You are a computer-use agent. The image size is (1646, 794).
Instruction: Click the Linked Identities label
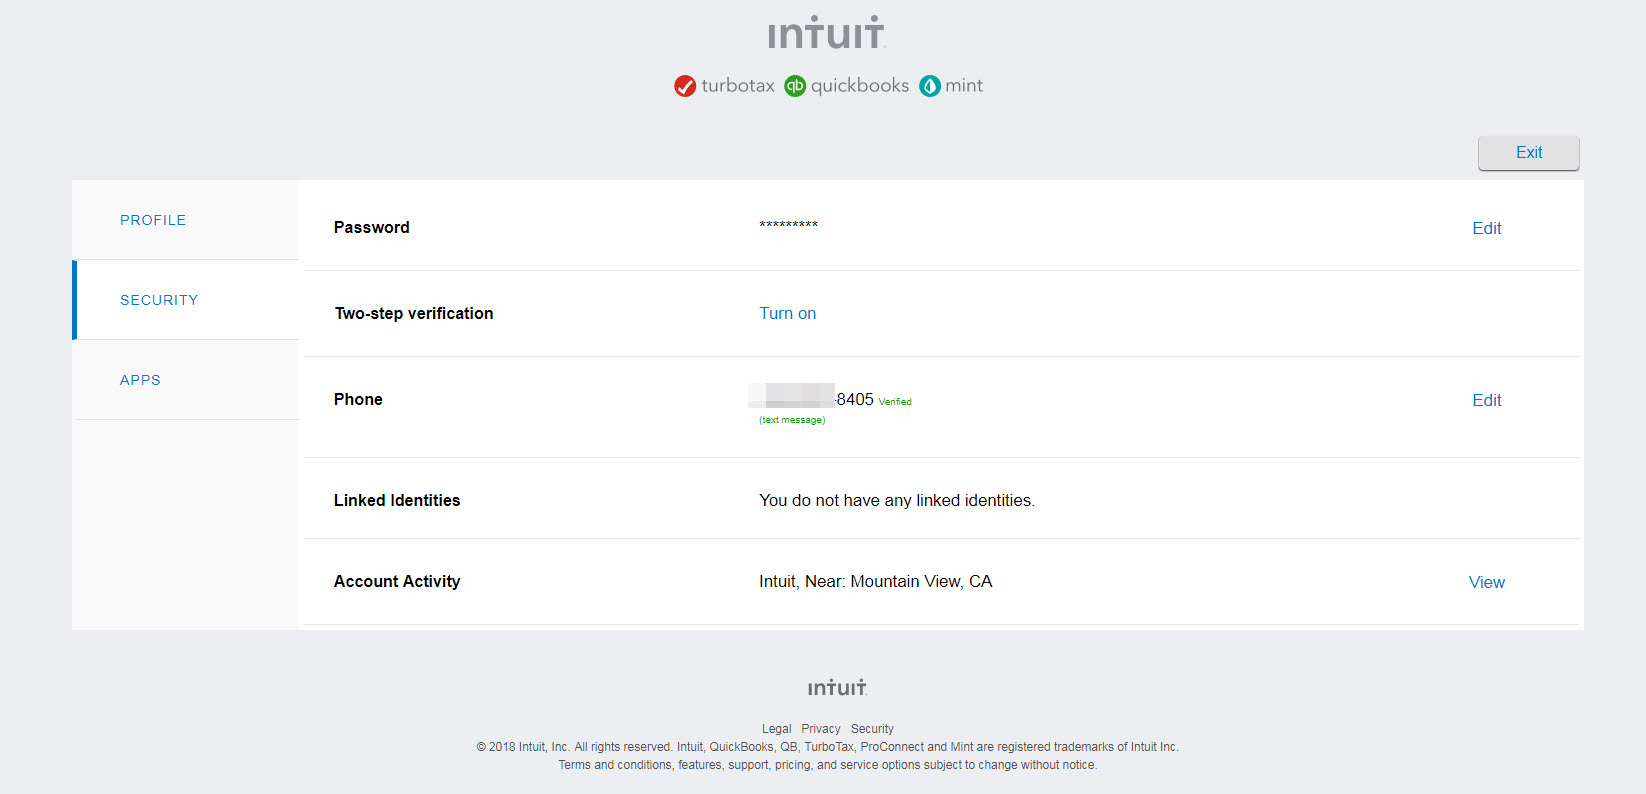tap(397, 500)
